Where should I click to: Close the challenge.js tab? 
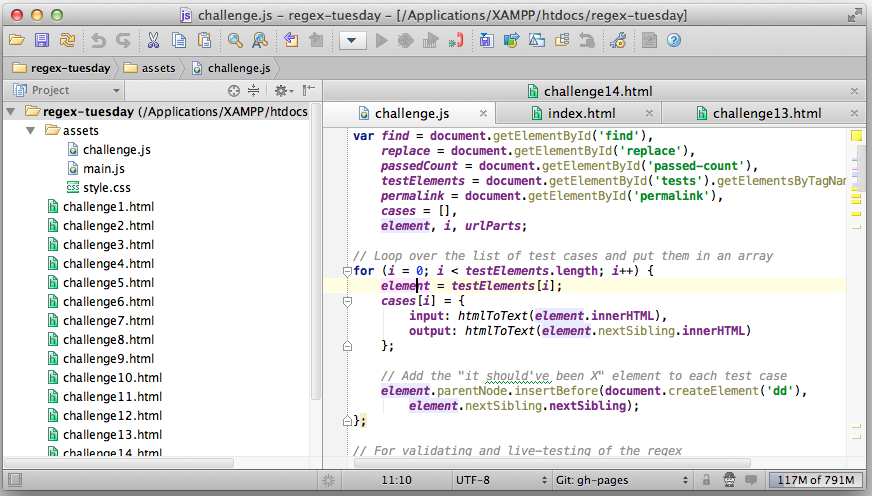[483, 113]
